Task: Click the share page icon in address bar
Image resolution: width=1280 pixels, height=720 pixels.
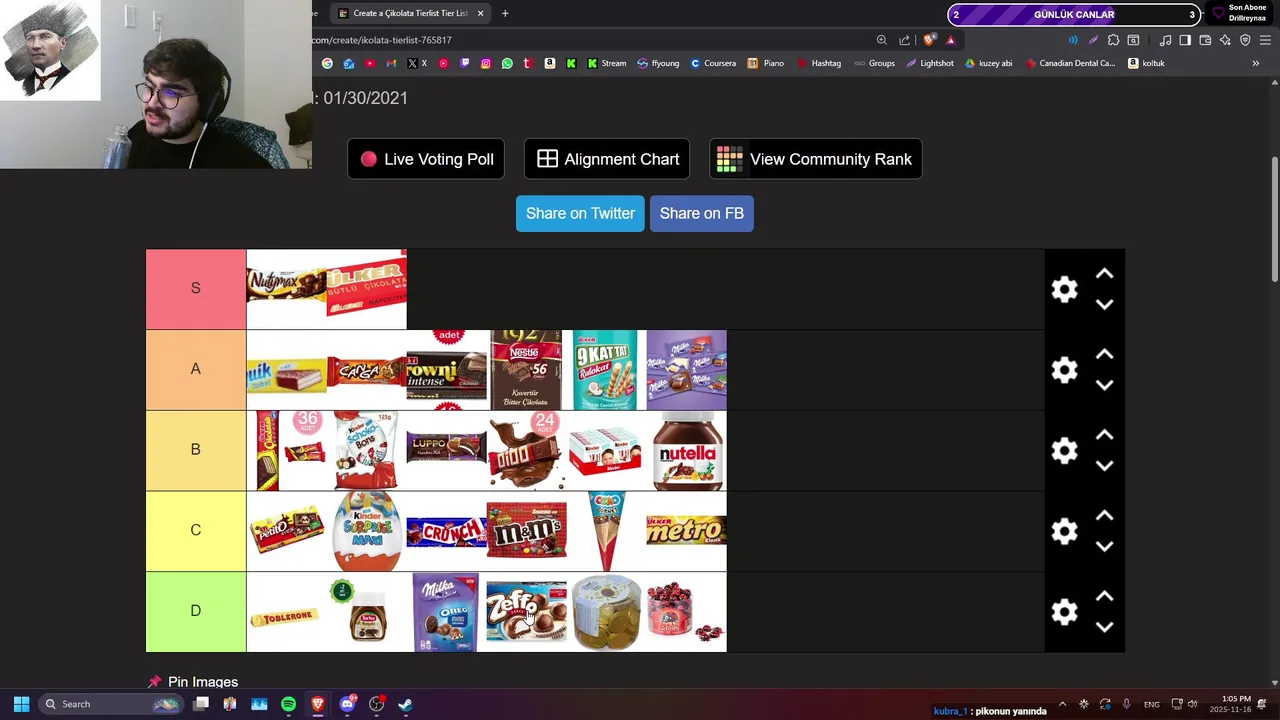Action: (x=905, y=40)
